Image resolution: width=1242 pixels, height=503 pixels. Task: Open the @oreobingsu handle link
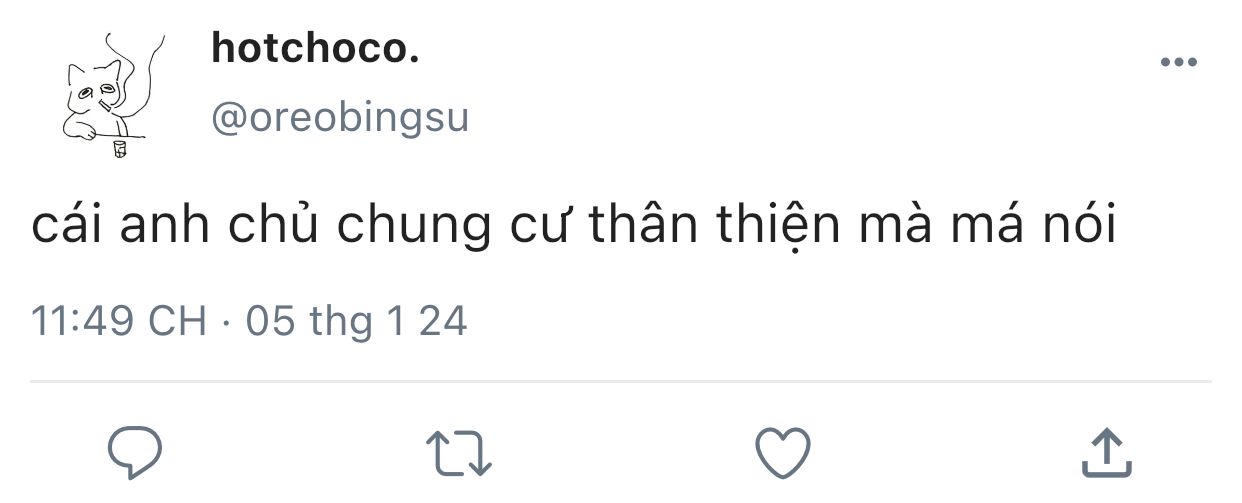[340, 118]
